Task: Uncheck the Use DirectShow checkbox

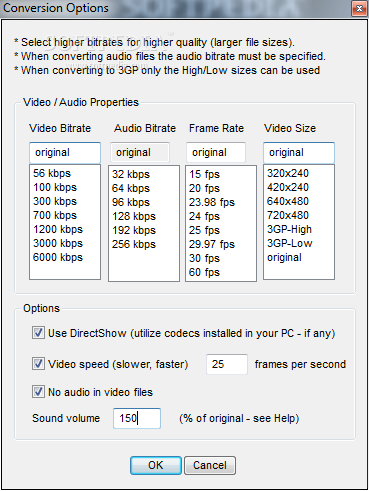Action: [38, 333]
